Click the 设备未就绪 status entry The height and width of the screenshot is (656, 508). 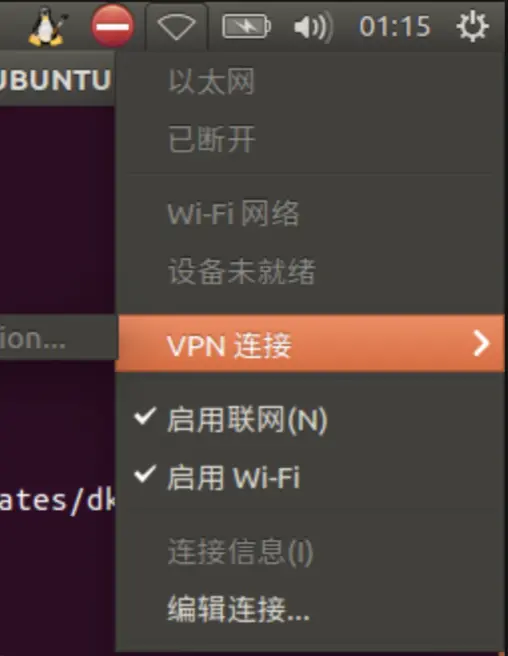click(x=241, y=272)
